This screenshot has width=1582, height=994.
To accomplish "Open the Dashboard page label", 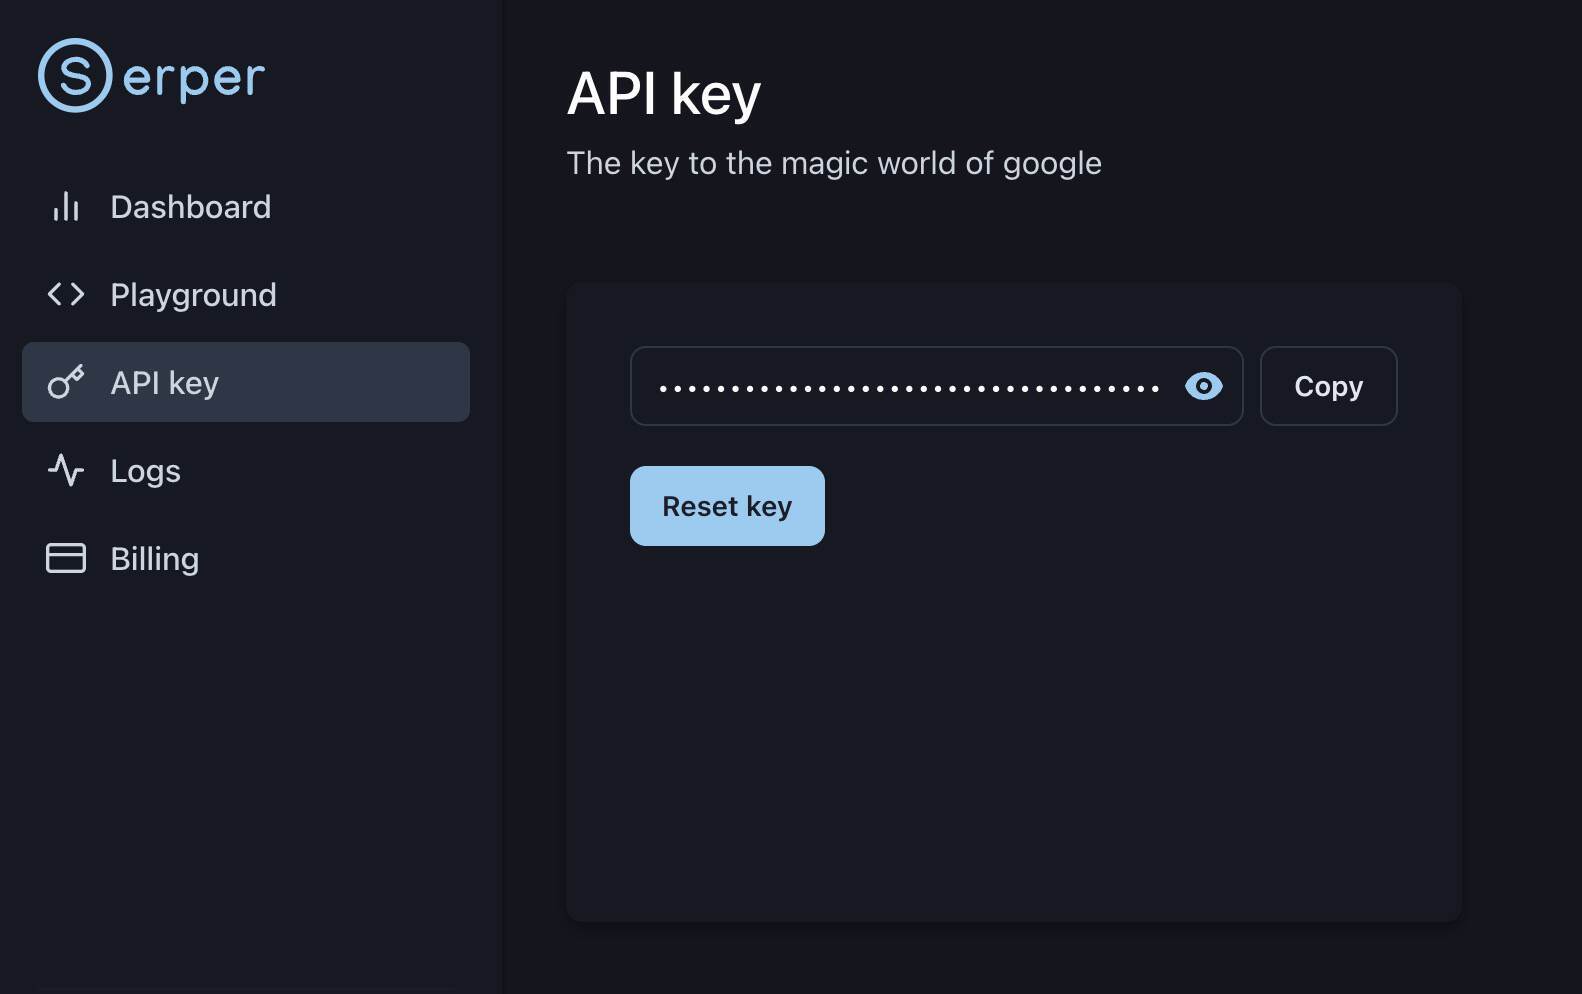I will (190, 207).
